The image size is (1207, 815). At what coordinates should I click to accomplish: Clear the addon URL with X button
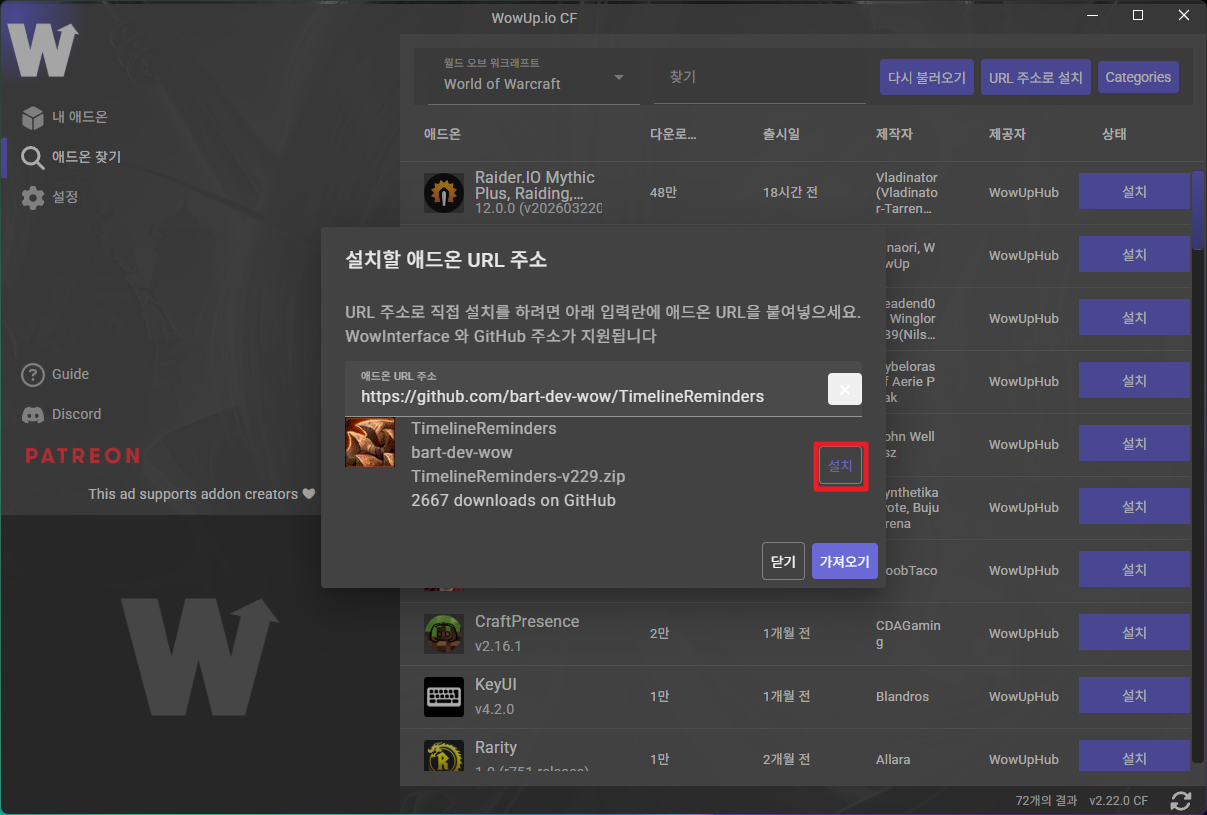(x=844, y=389)
